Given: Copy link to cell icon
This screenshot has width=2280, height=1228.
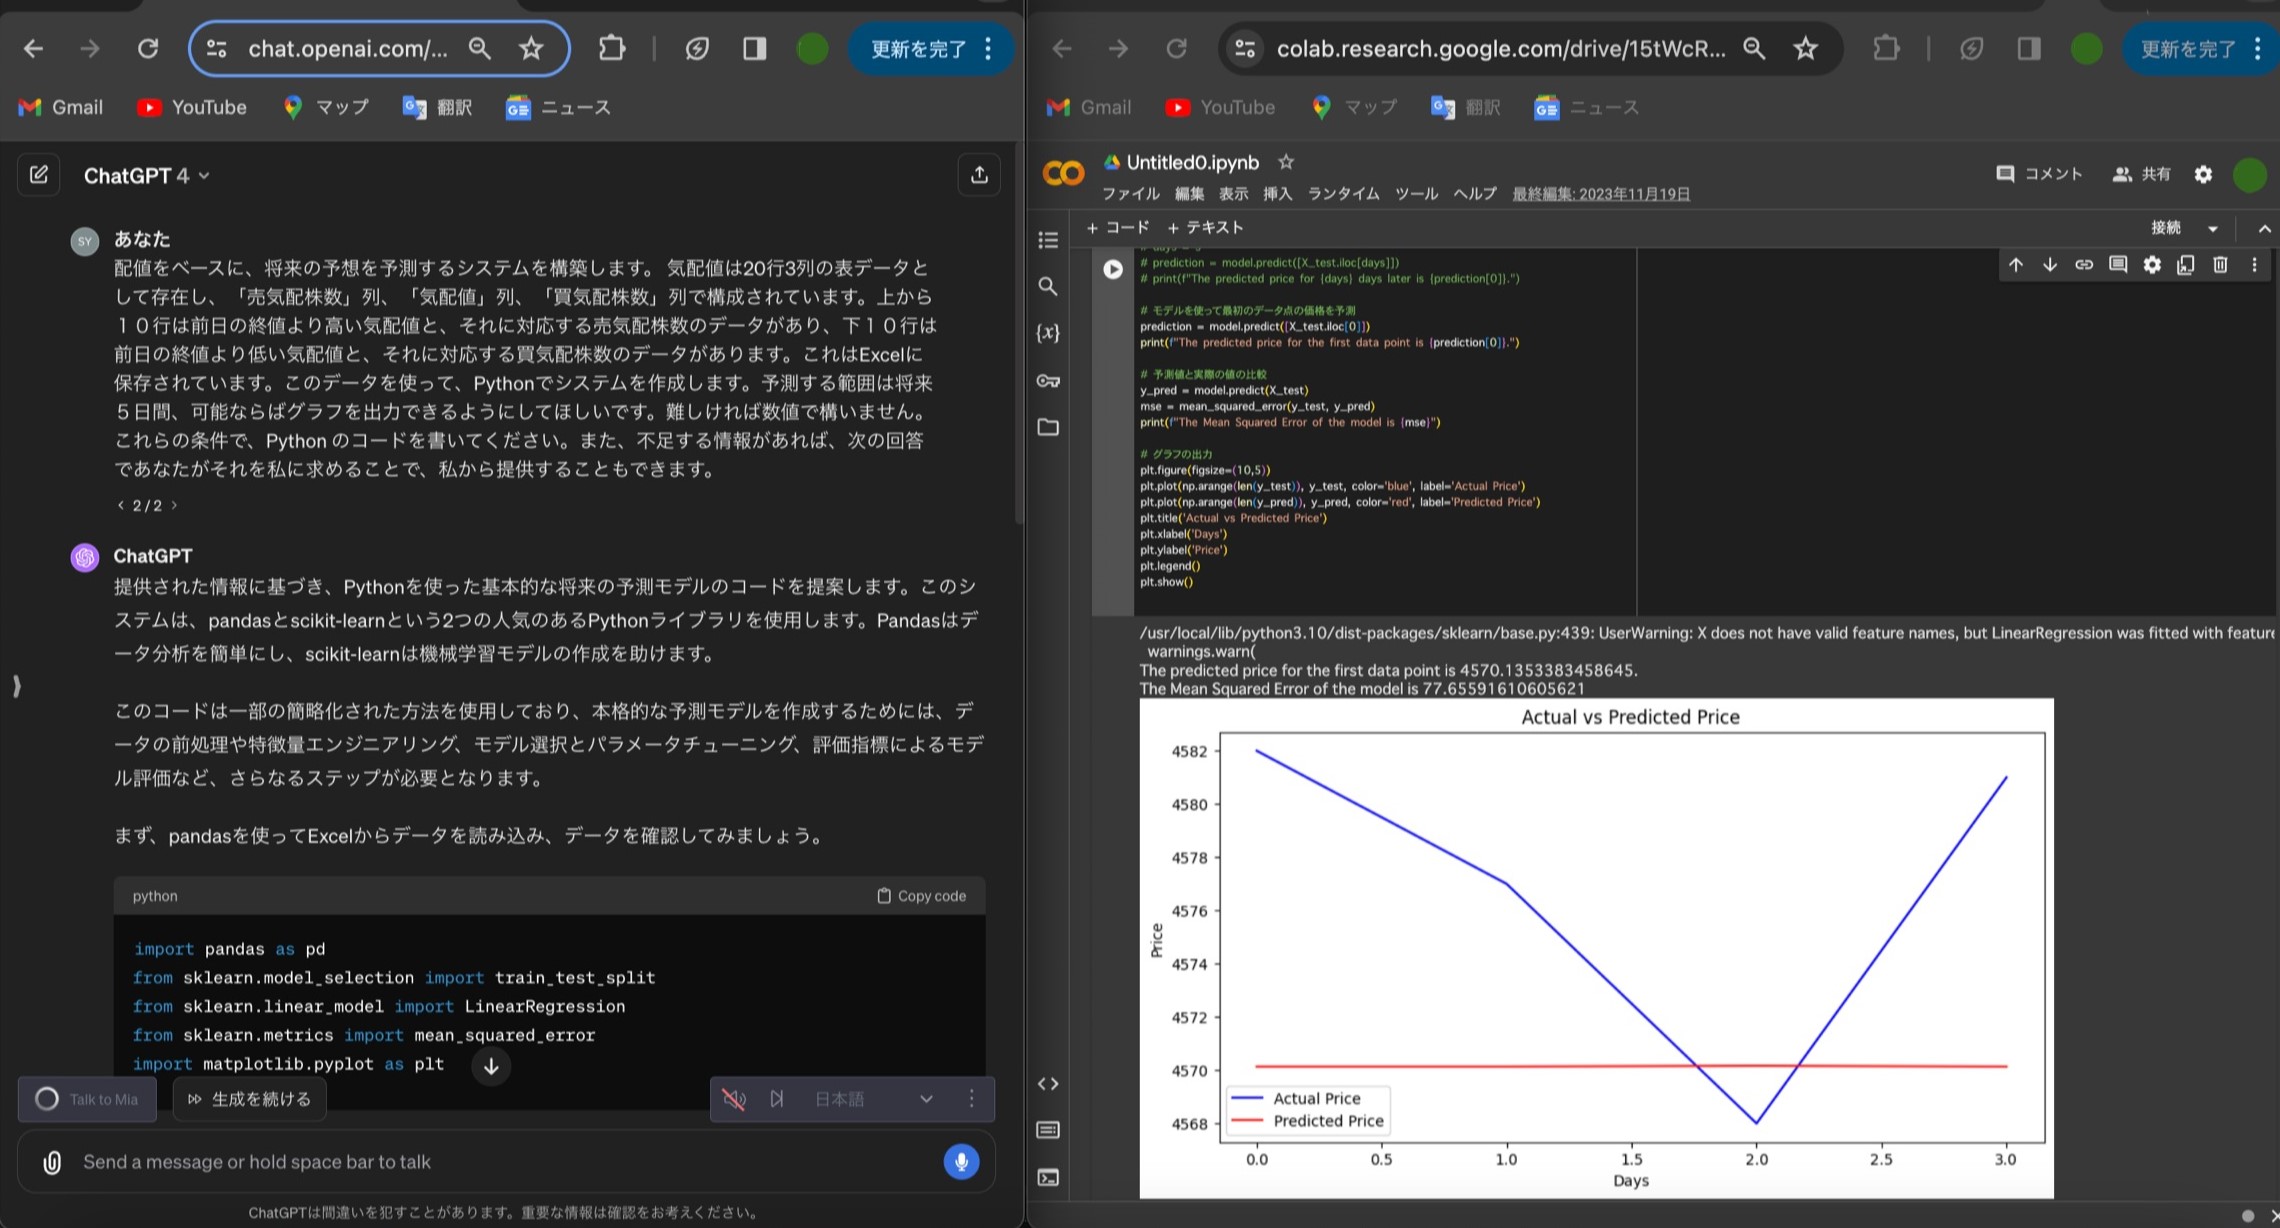Looking at the screenshot, I should pos(2084,265).
